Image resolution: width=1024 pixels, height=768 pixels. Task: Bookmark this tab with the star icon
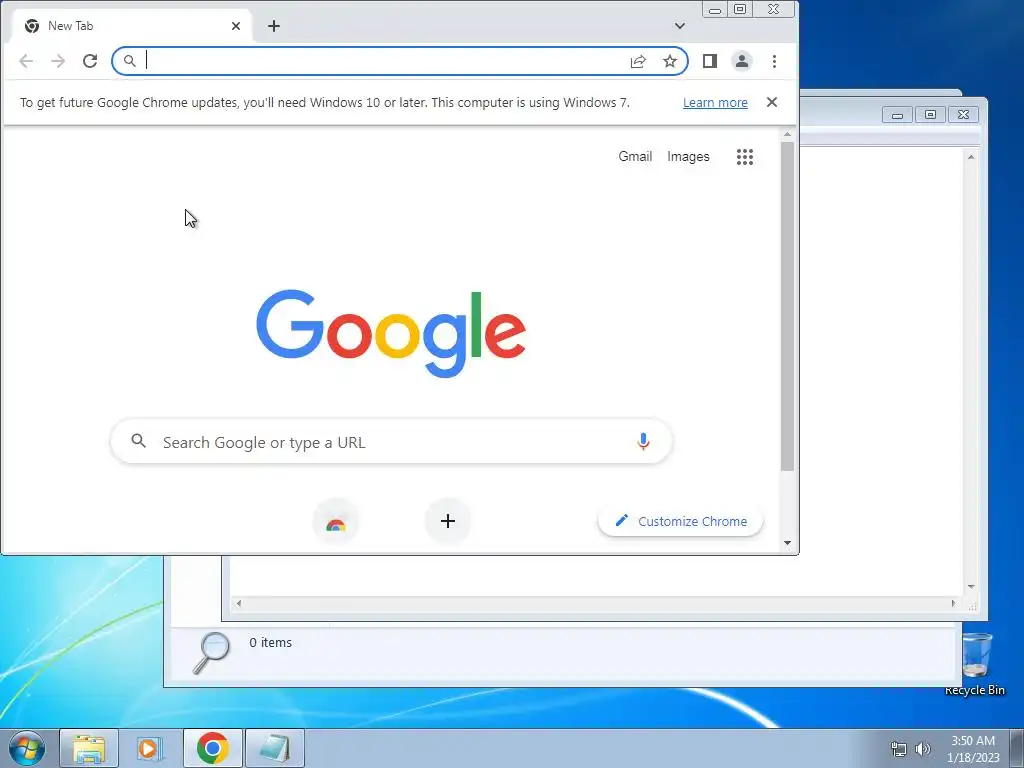click(x=670, y=61)
